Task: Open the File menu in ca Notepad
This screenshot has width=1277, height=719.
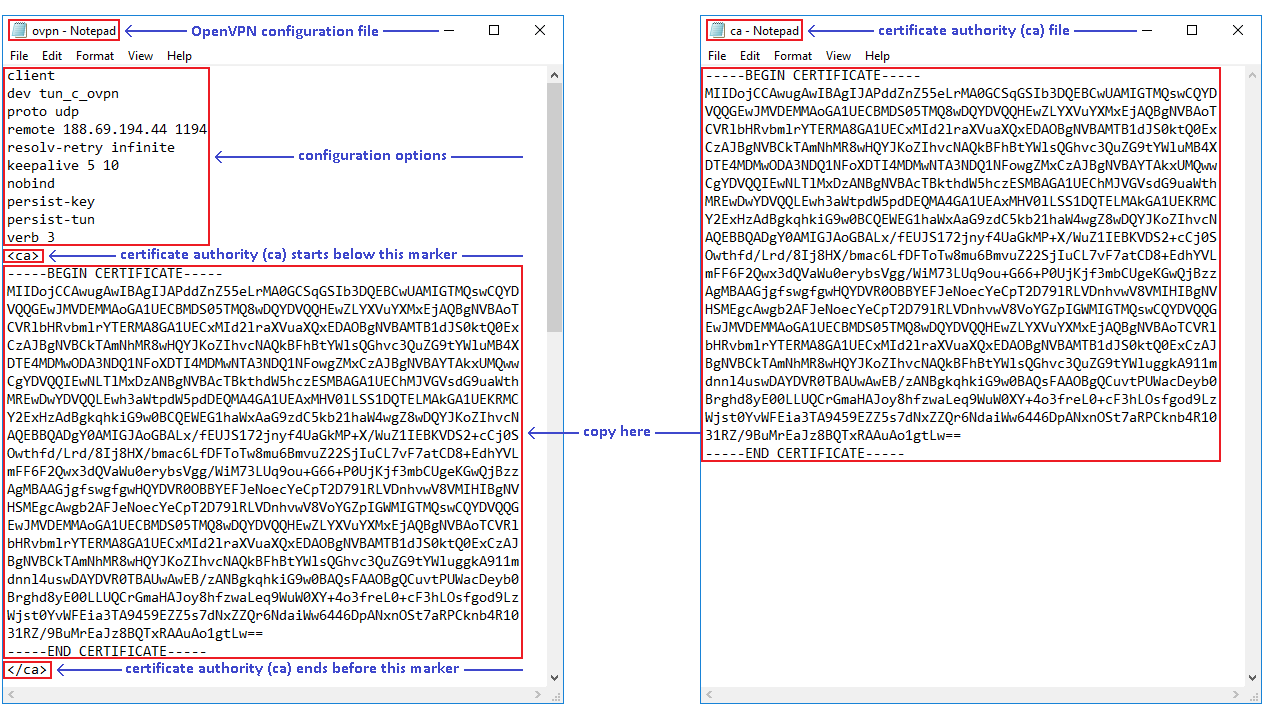Action: tap(717, 56)
